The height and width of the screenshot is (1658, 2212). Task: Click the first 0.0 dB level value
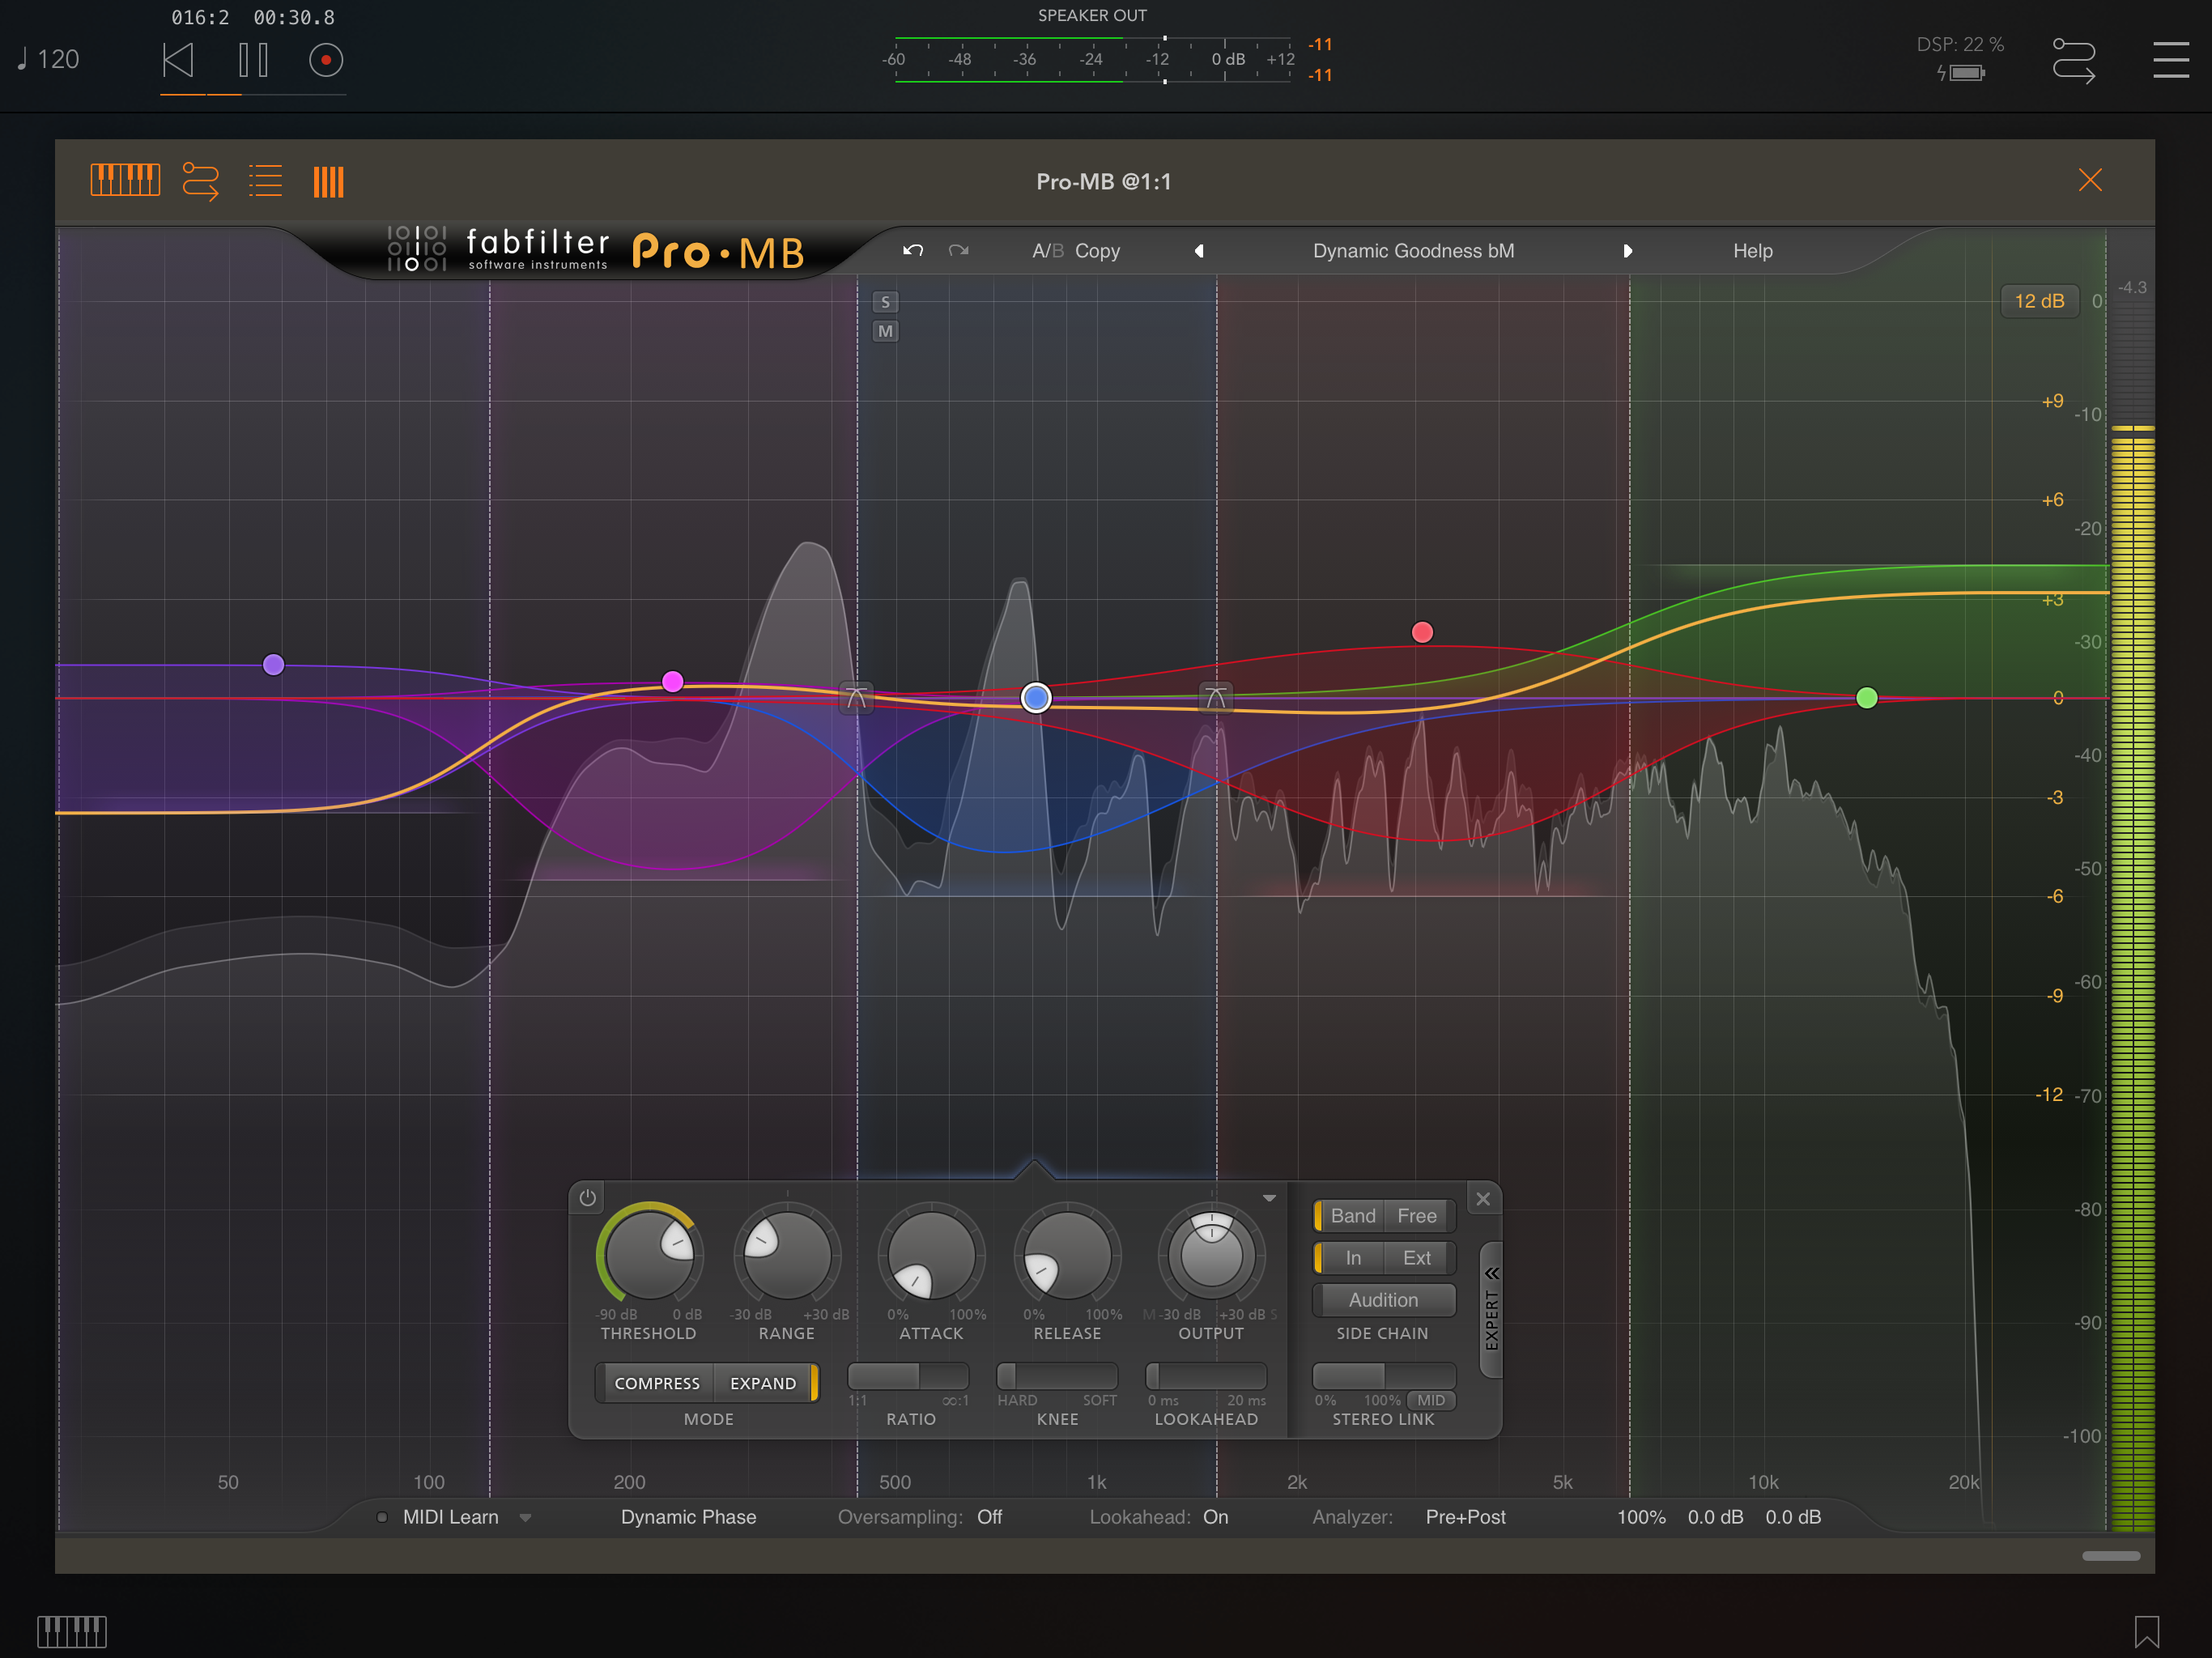(x=1716, y=1517)
